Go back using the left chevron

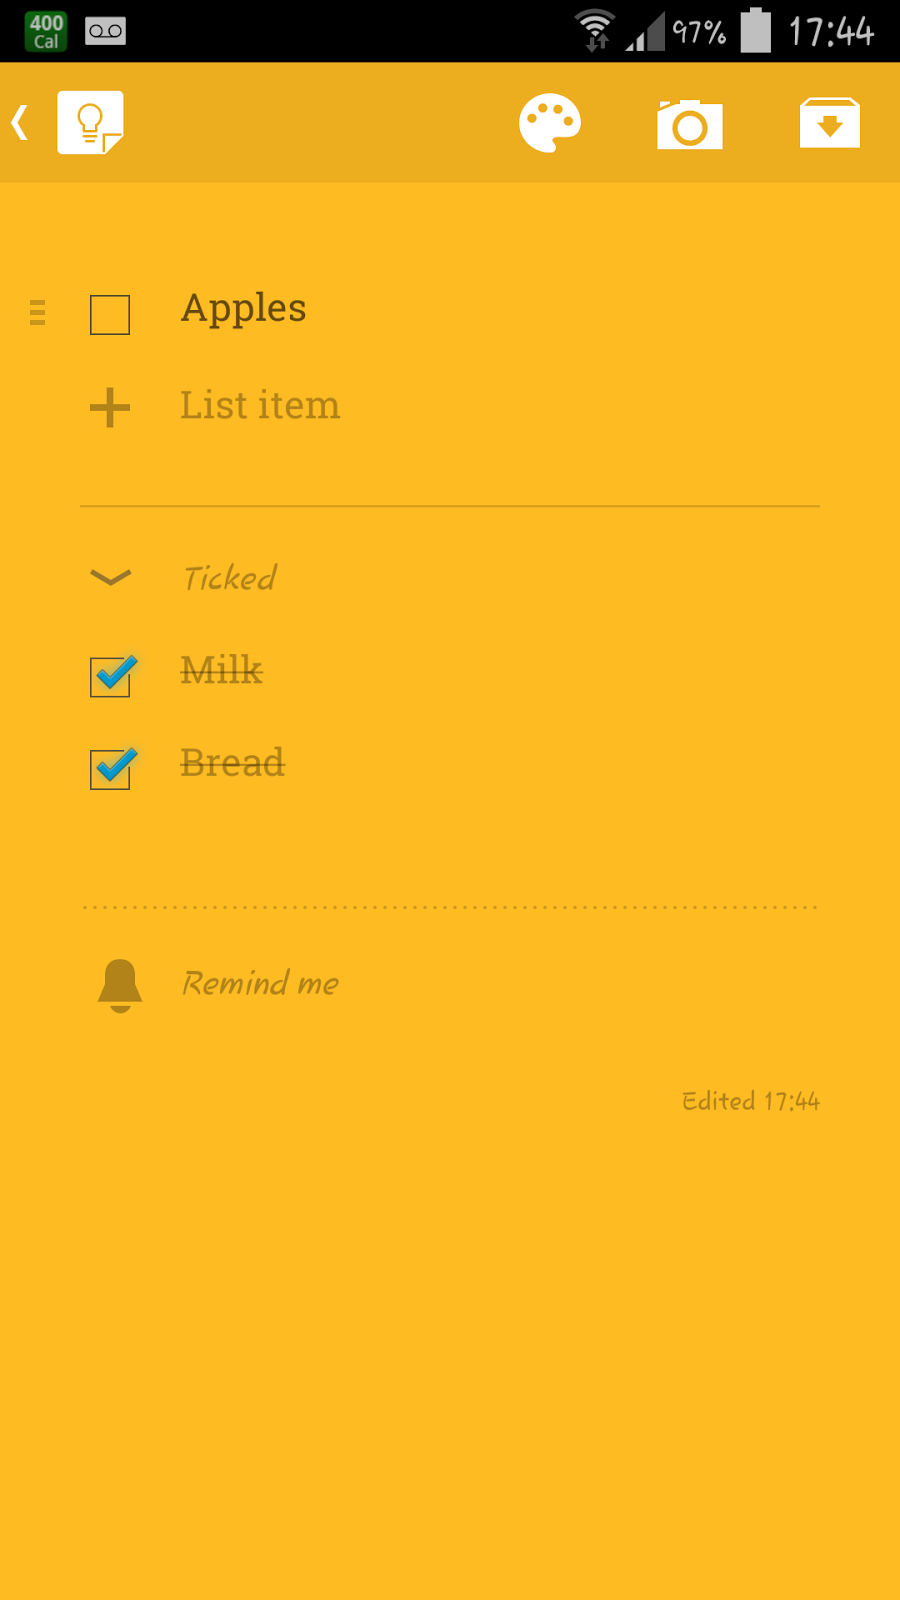pos(19,122)
